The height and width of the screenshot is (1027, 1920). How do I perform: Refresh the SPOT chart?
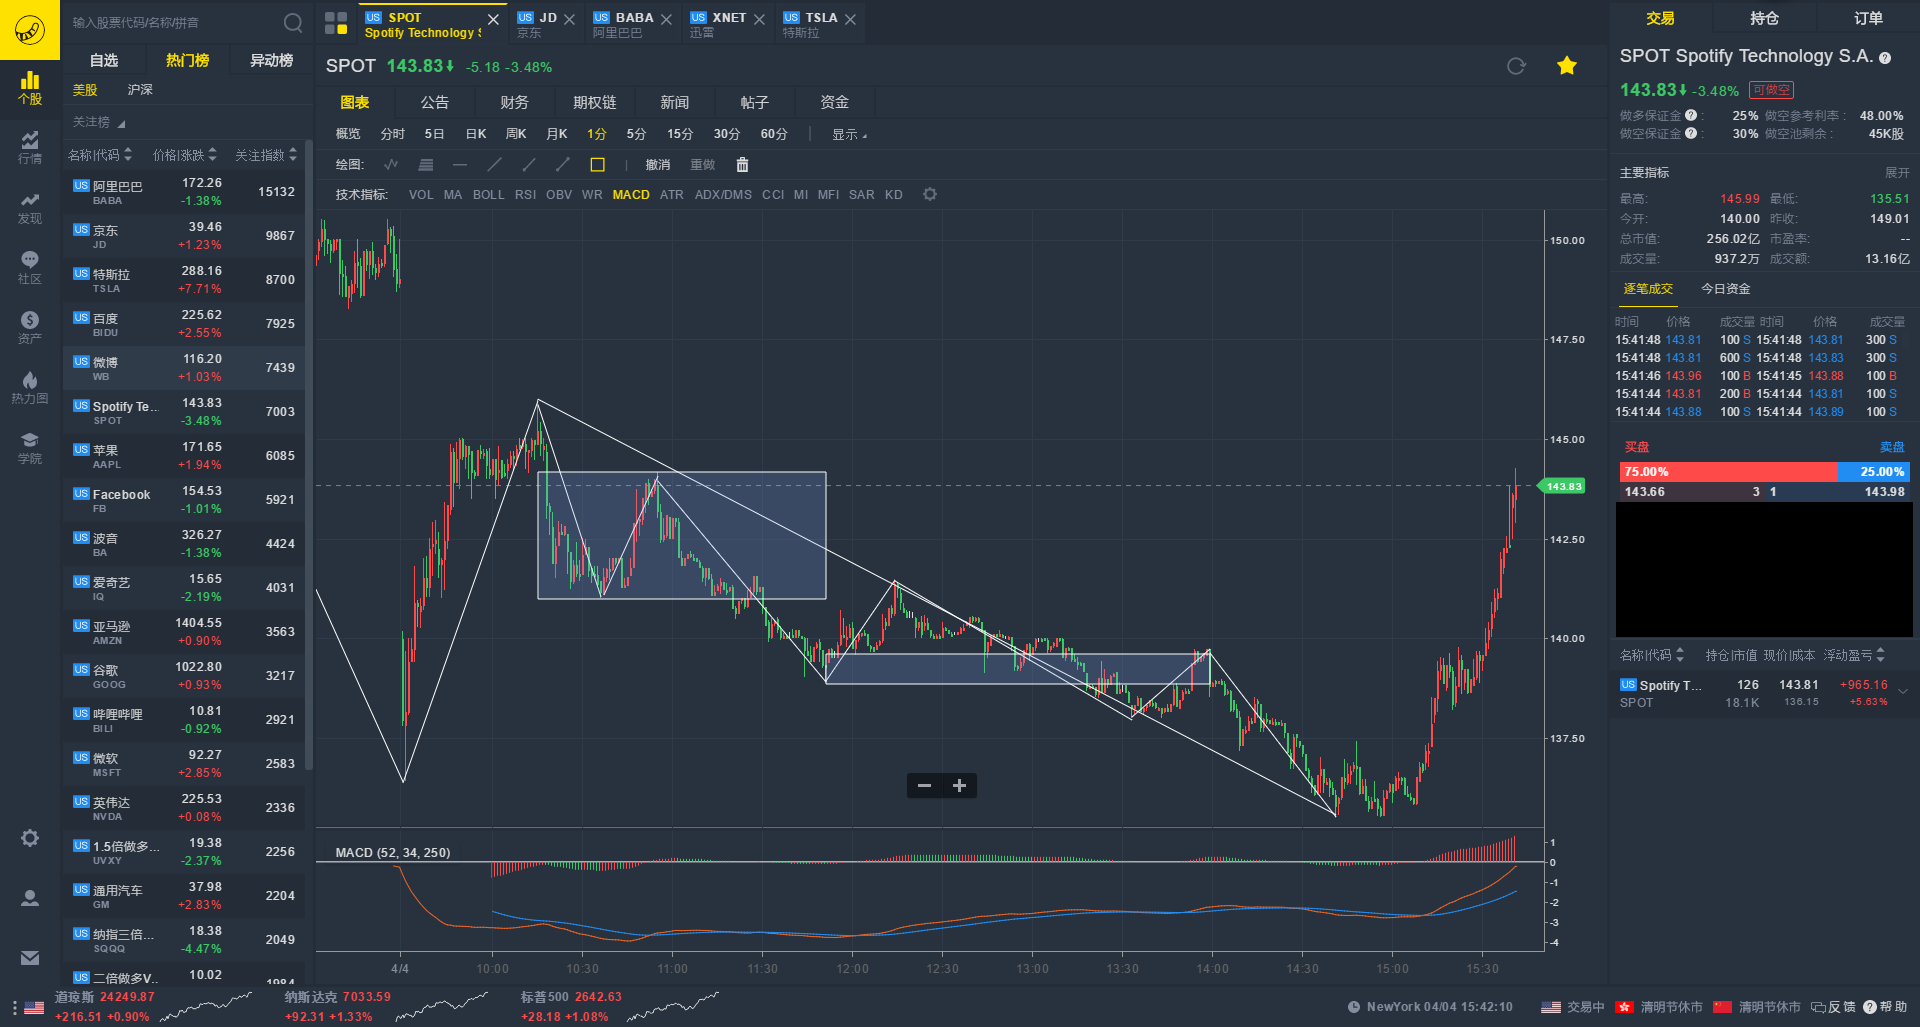tap(1516, 66)
